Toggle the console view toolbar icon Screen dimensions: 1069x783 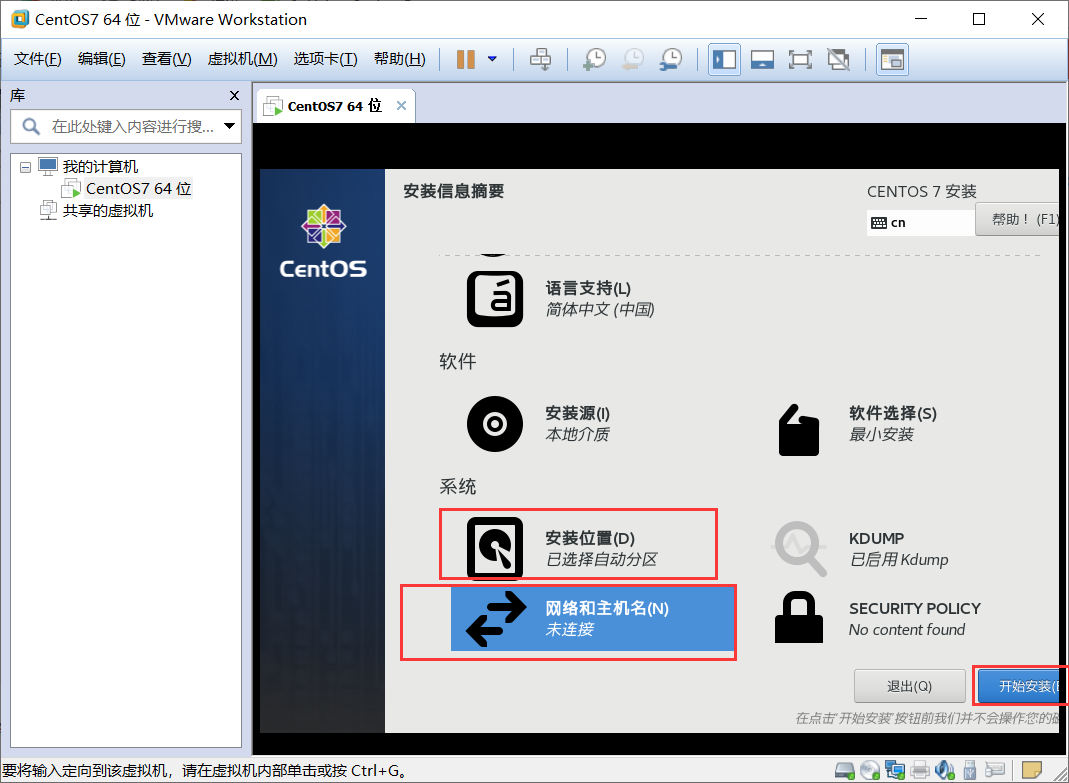[x=892, y=59]
